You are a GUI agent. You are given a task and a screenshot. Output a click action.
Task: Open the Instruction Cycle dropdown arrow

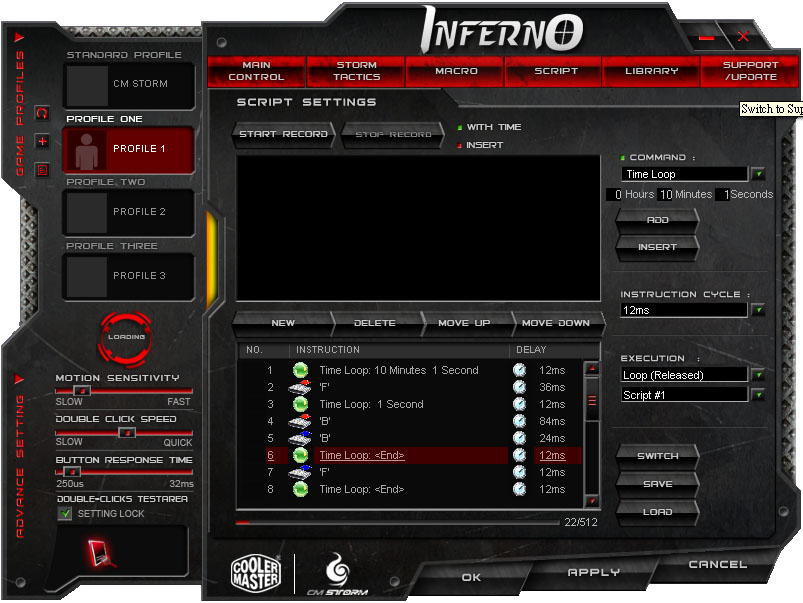(x=758, y=310)
